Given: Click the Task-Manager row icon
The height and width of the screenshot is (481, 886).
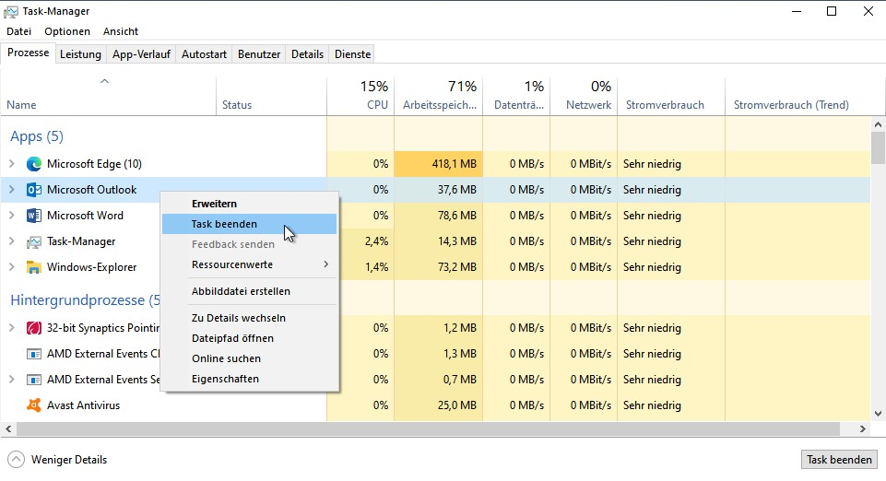Looking at the screenshot, I should click(x=34, y=242).
